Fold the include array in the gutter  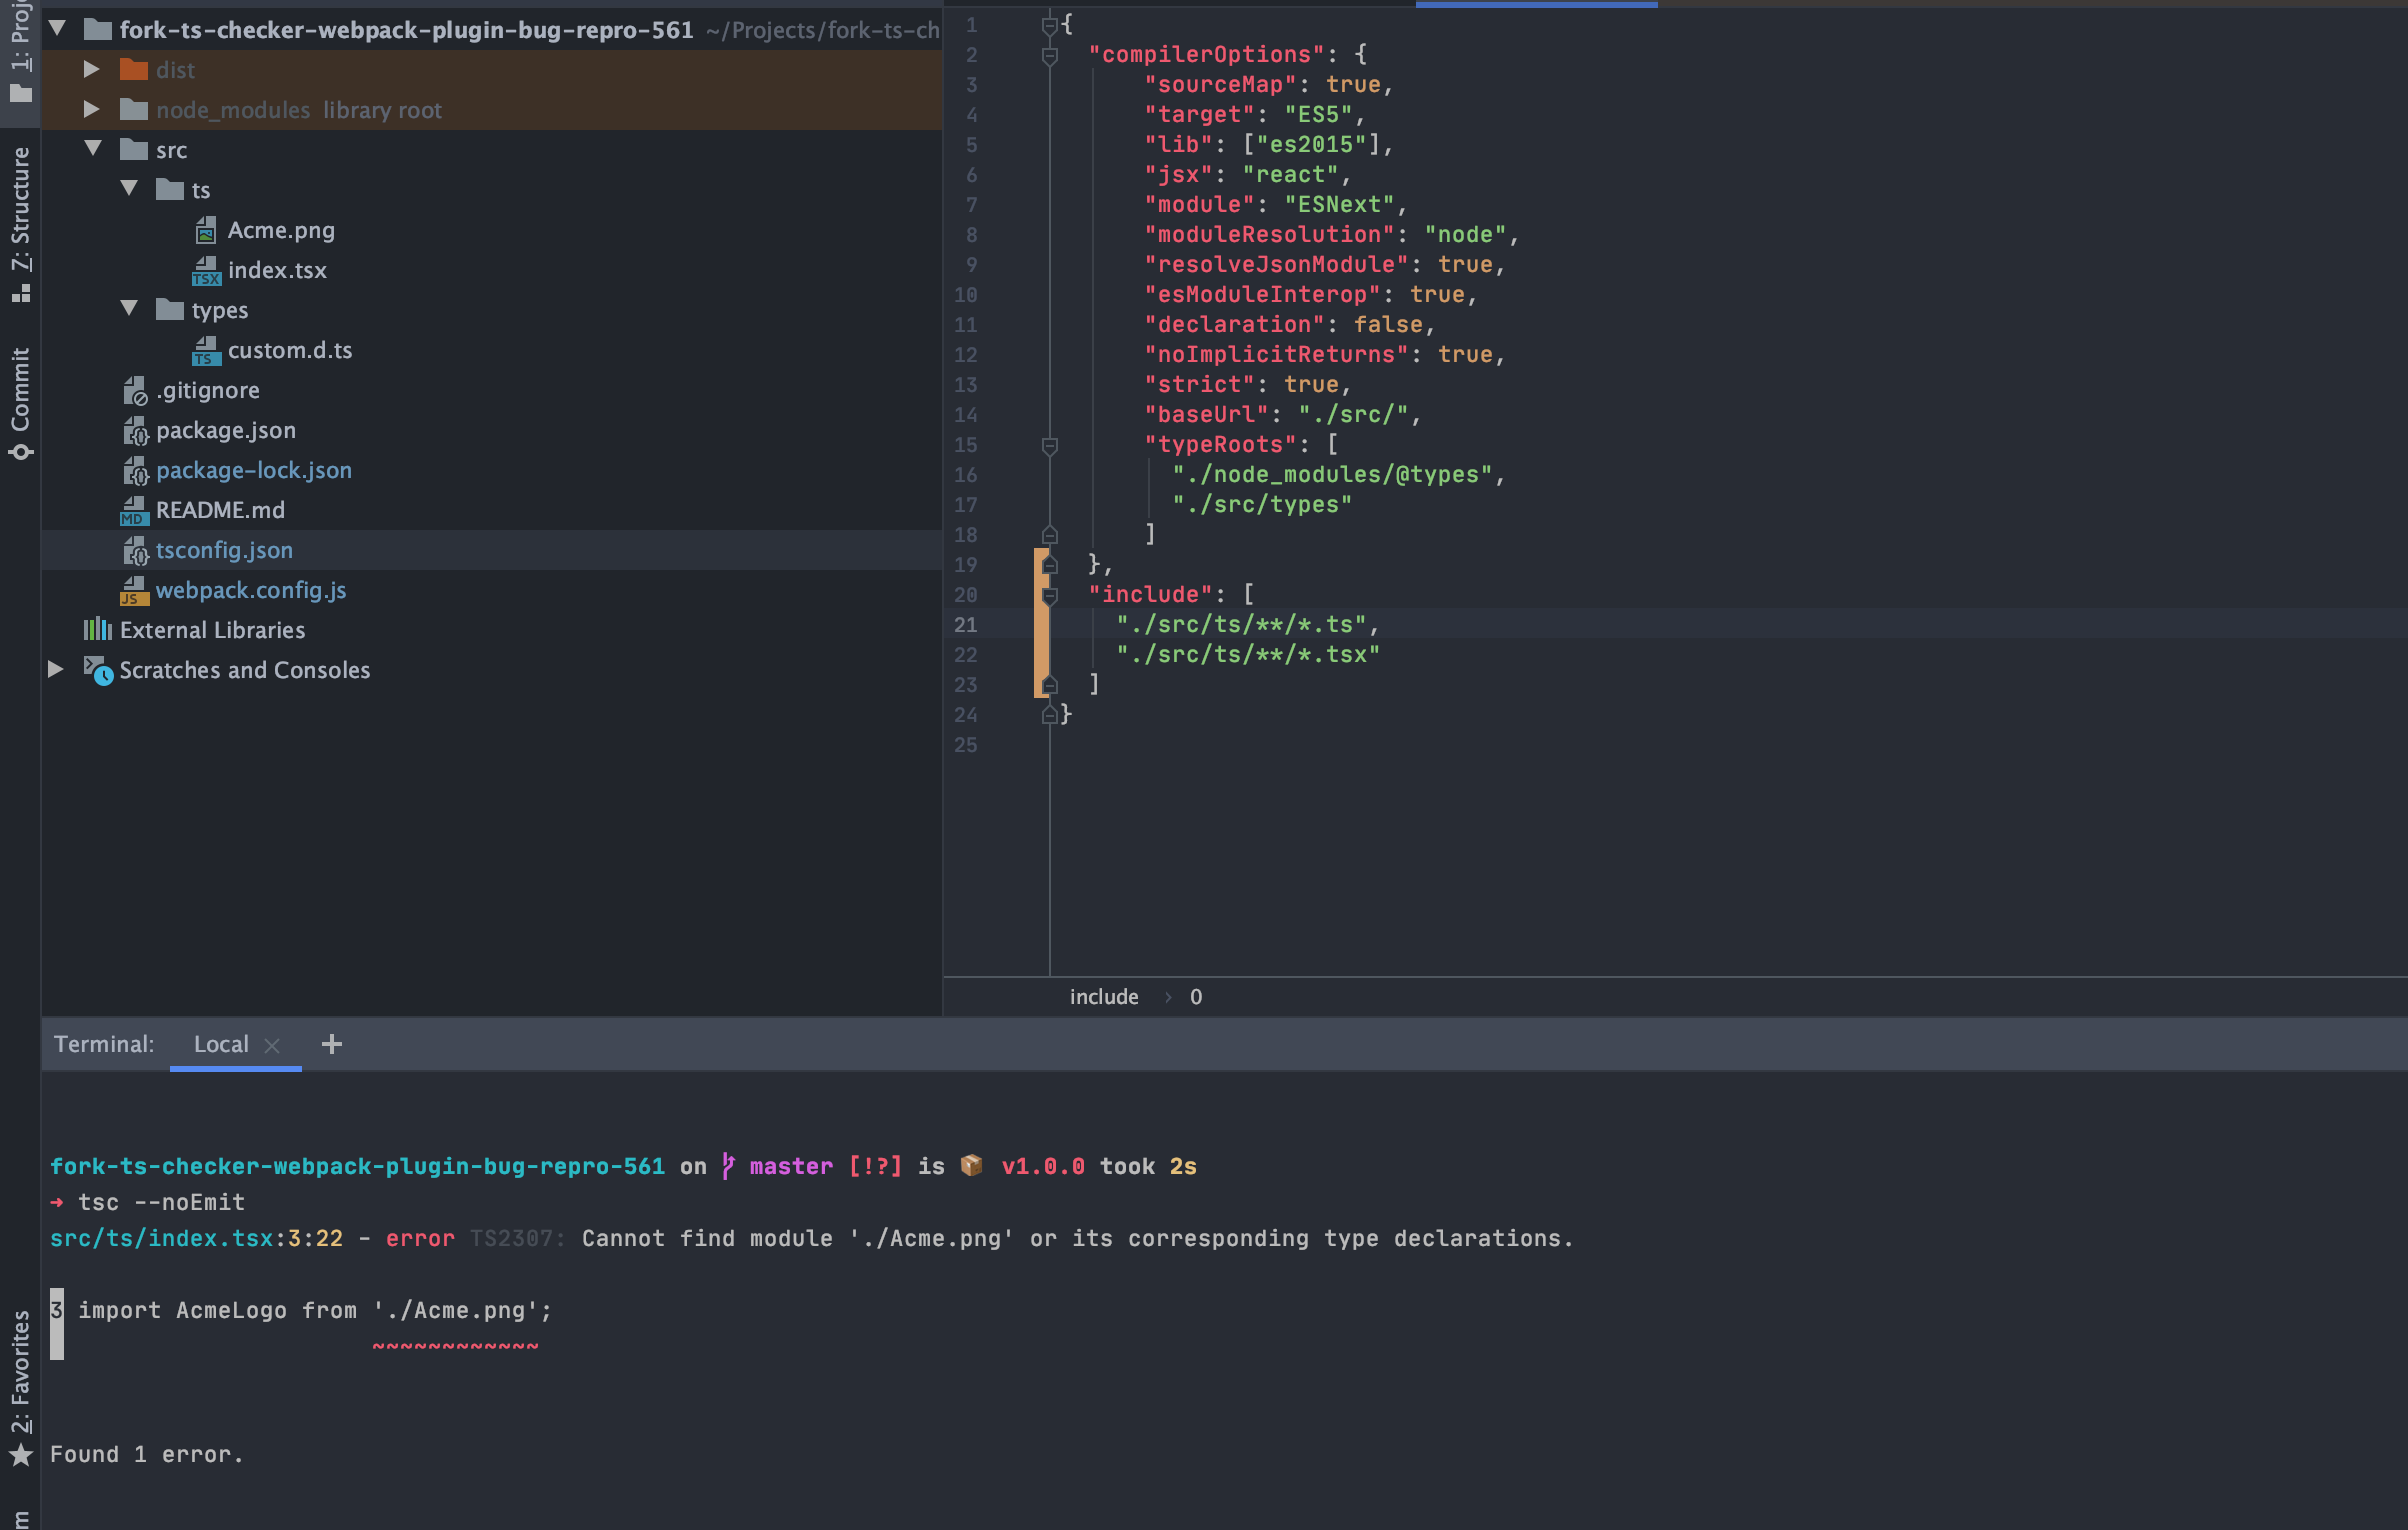coord(1050,596)
